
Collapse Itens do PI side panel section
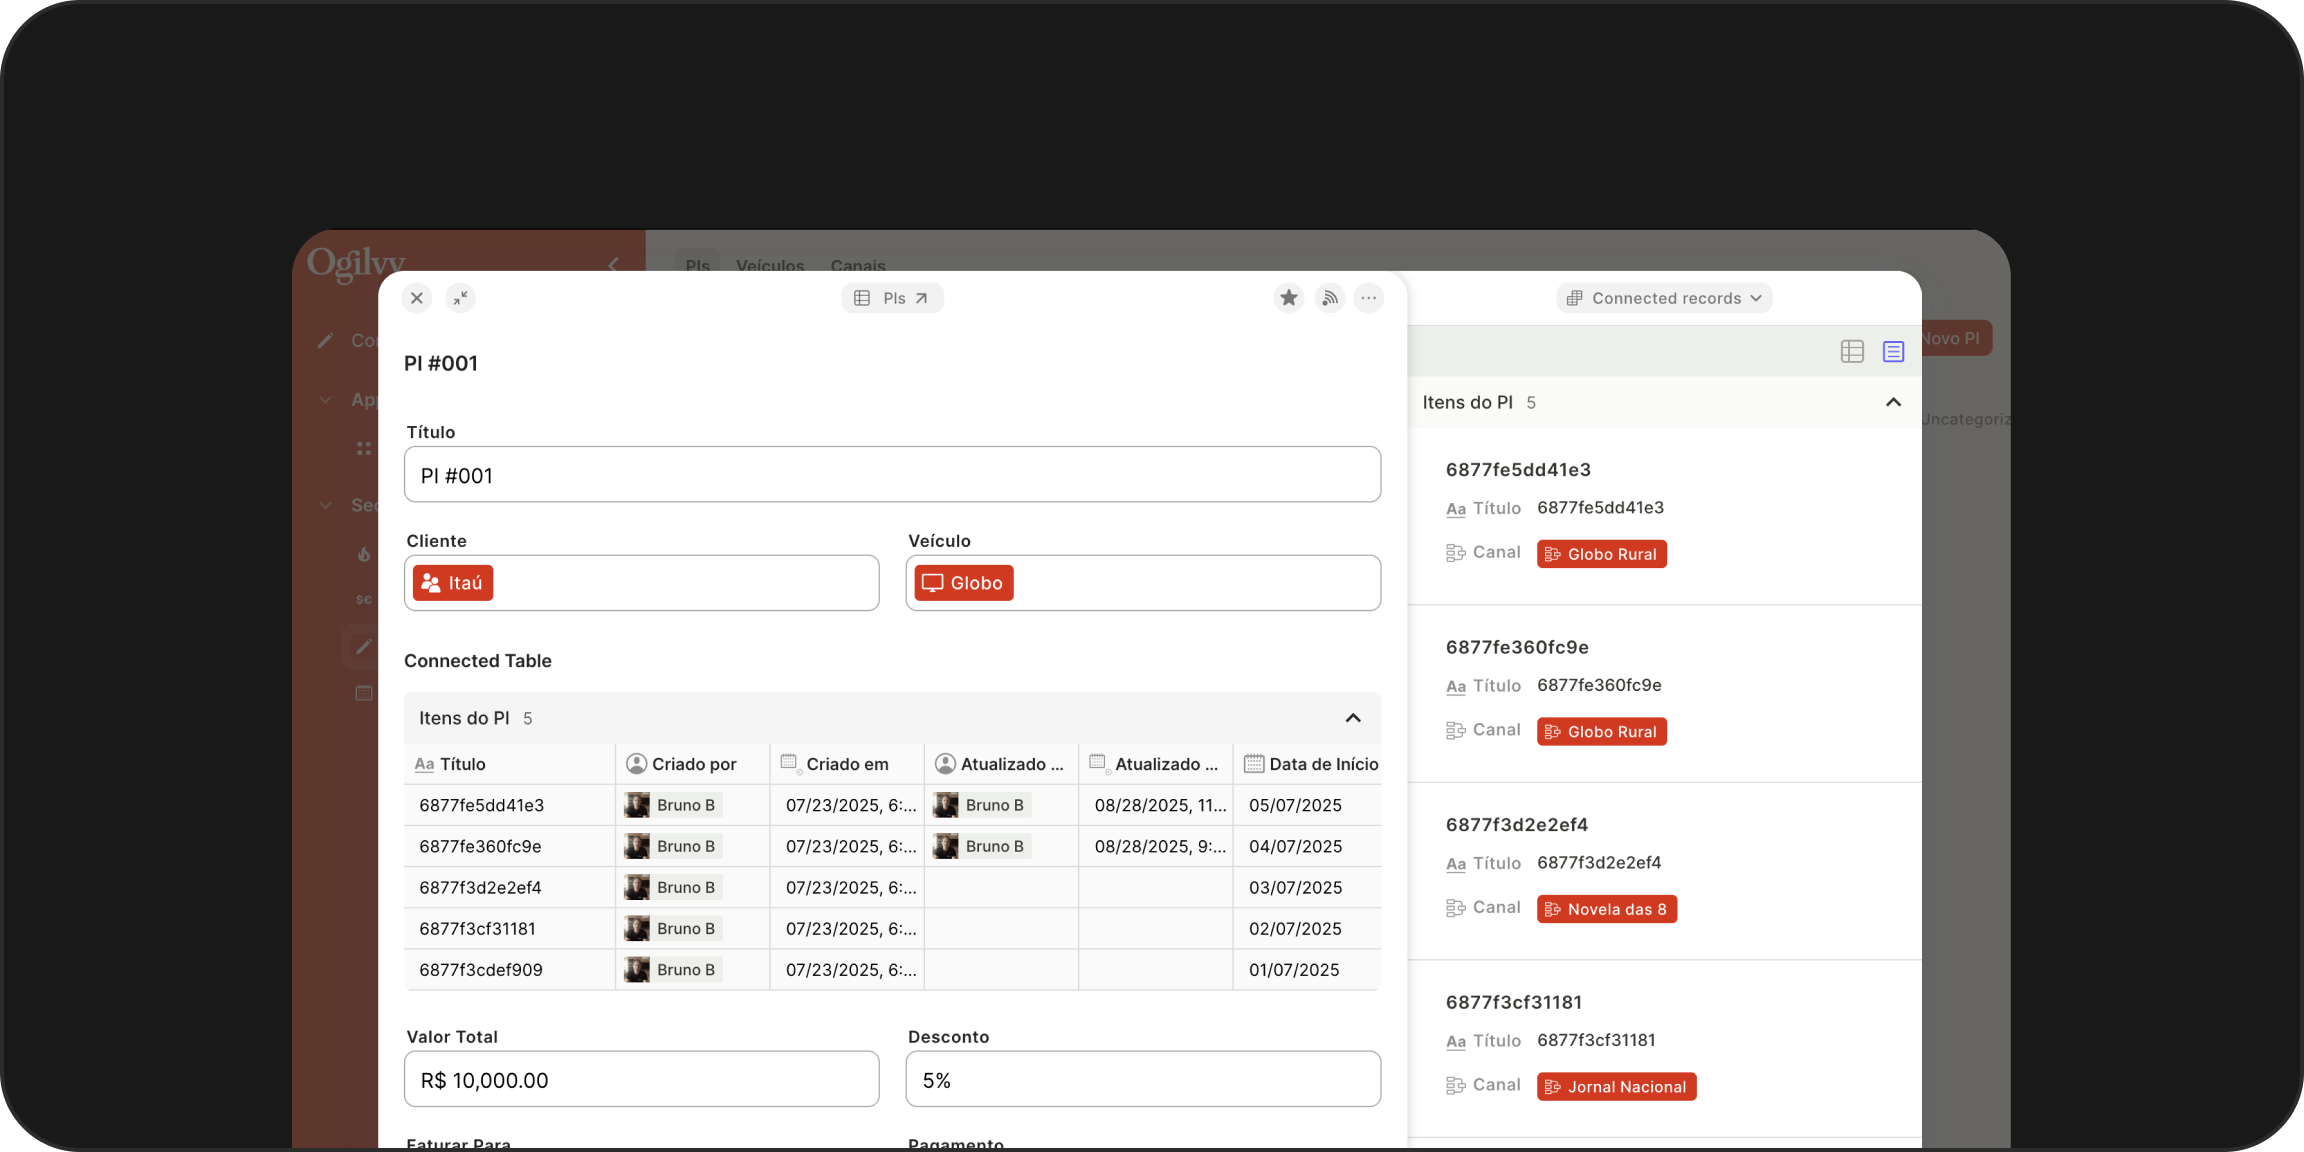click(1893, 402)
